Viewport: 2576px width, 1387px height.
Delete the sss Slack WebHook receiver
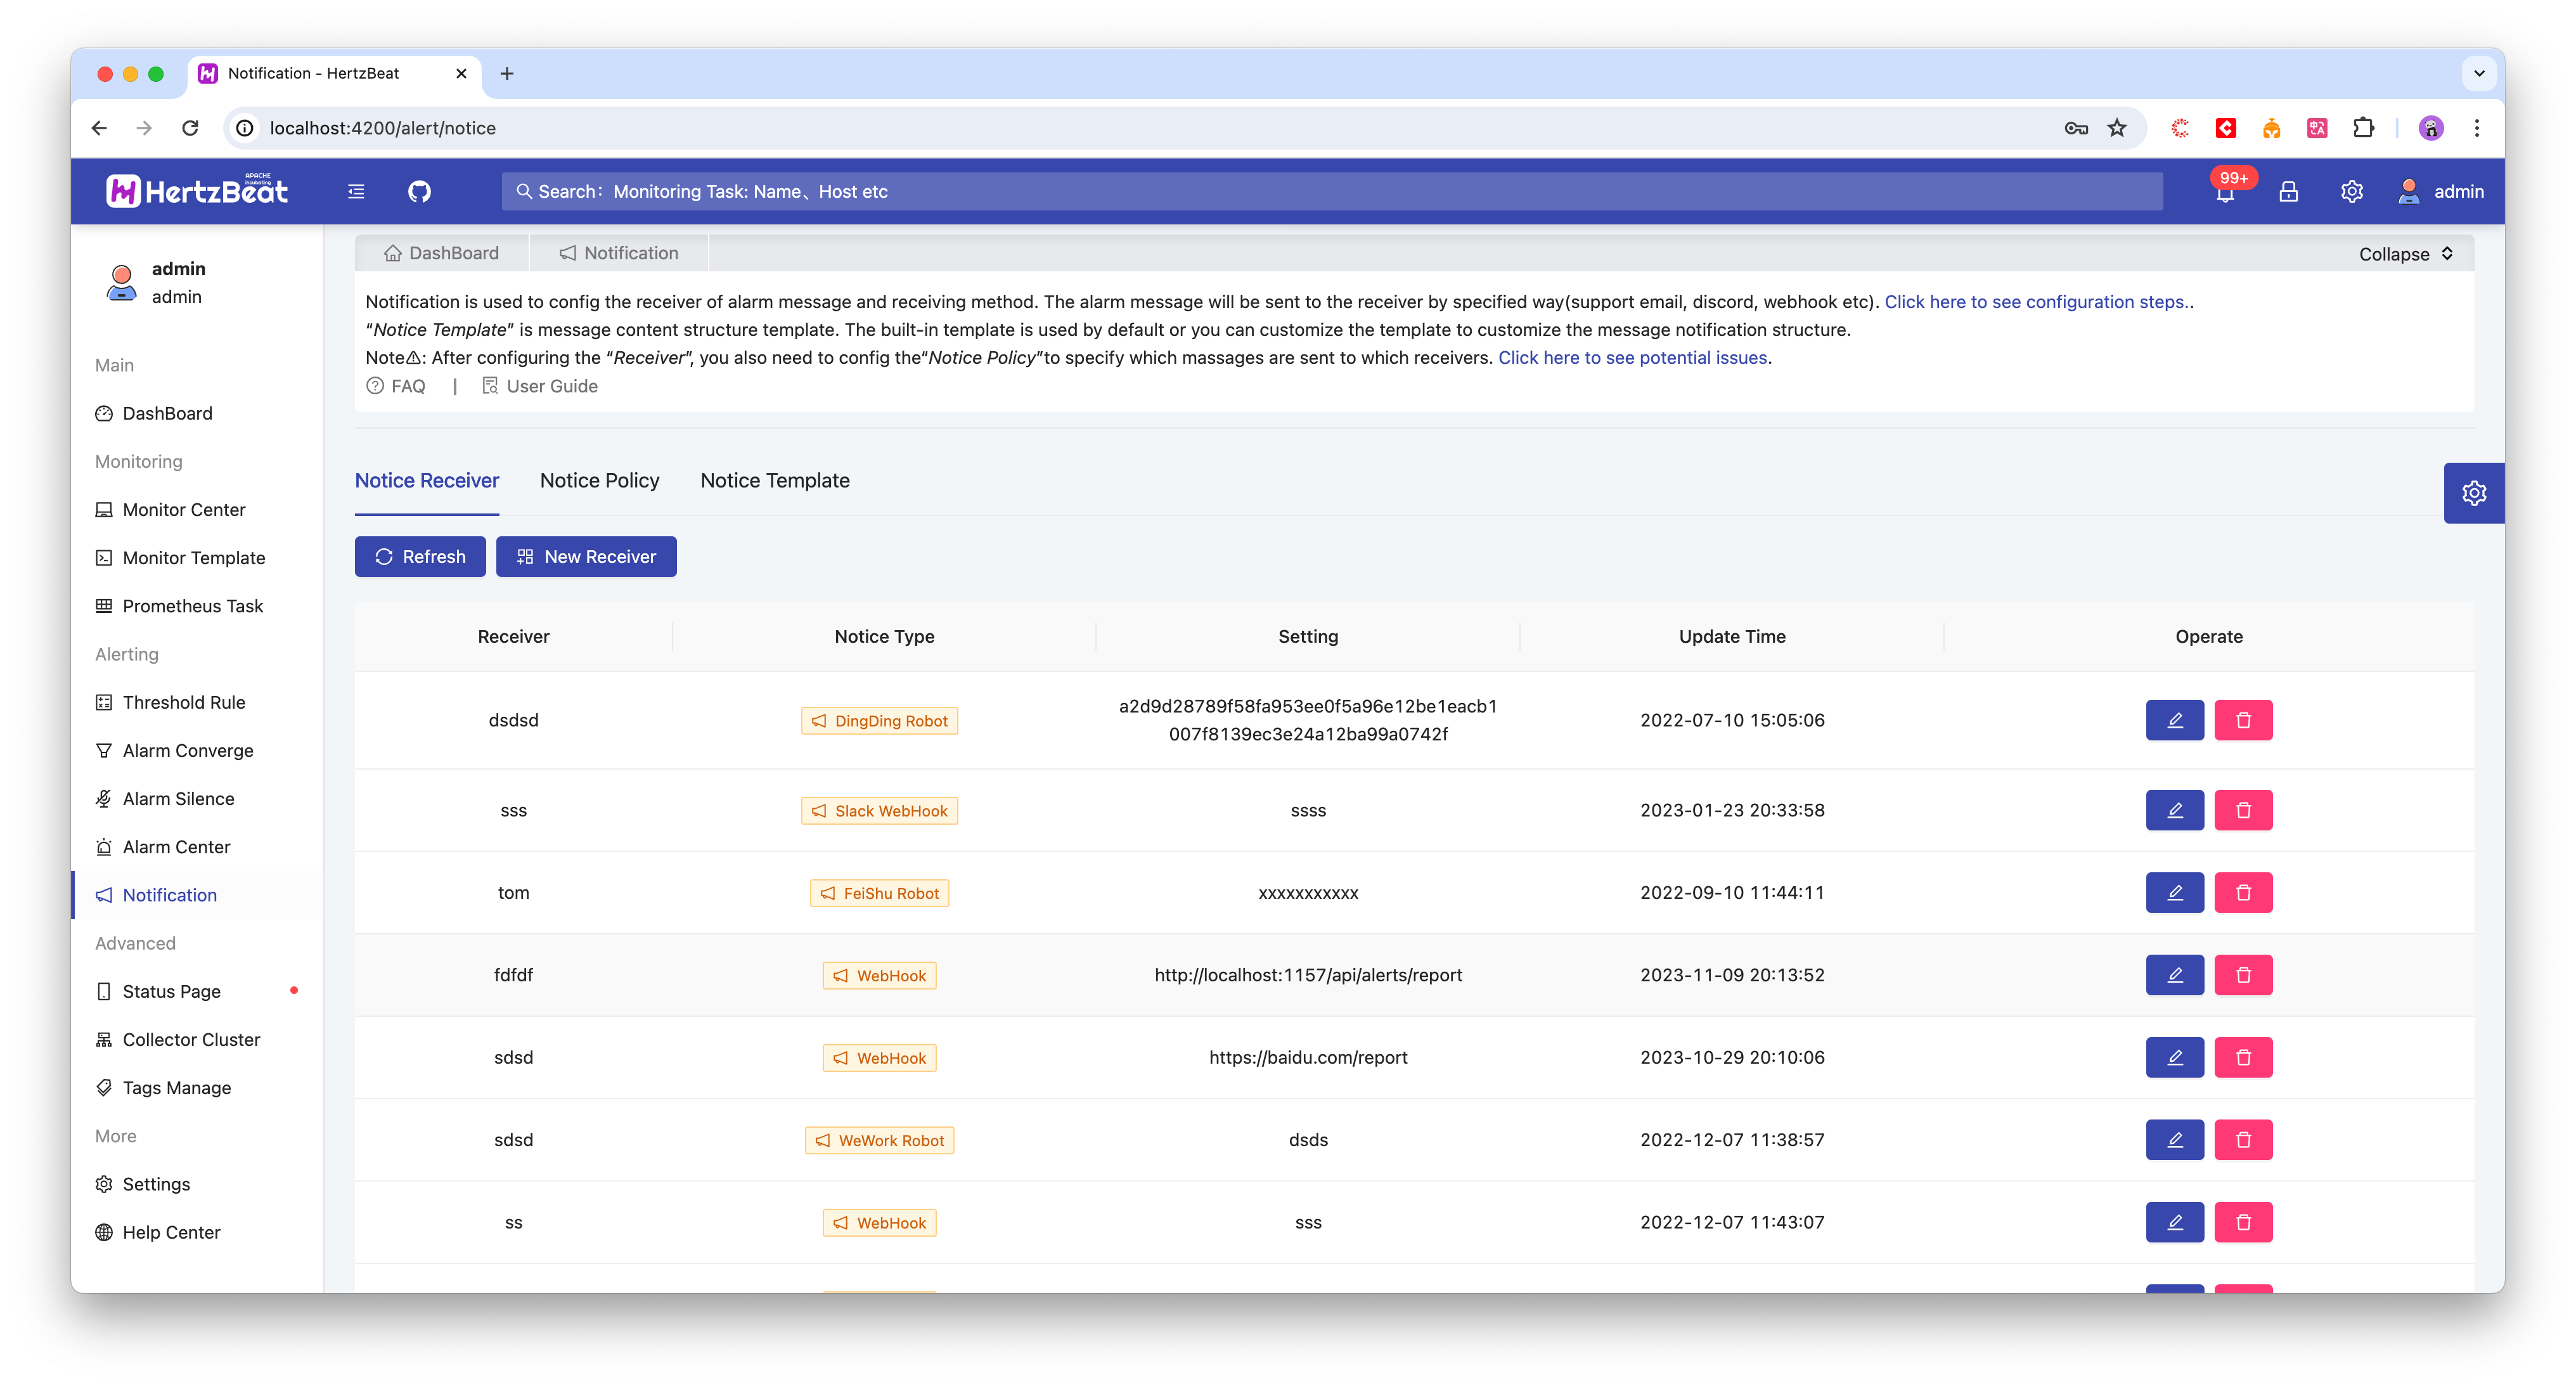coord(2243,810)
